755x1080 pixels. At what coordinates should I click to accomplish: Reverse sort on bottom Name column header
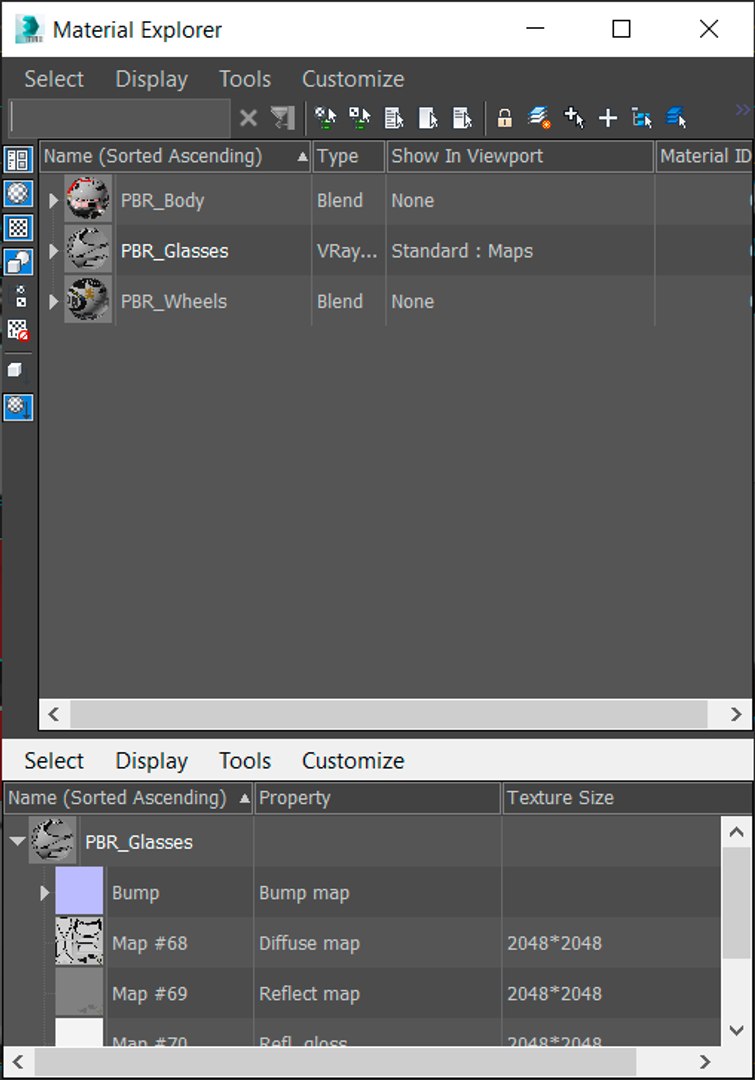(x=128, y=798)
